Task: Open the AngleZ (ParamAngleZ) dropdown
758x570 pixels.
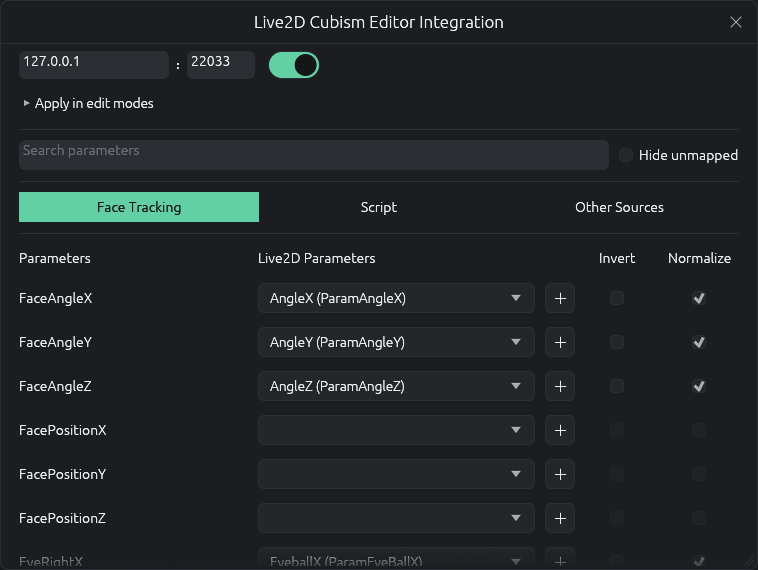Action: (396, 386)
